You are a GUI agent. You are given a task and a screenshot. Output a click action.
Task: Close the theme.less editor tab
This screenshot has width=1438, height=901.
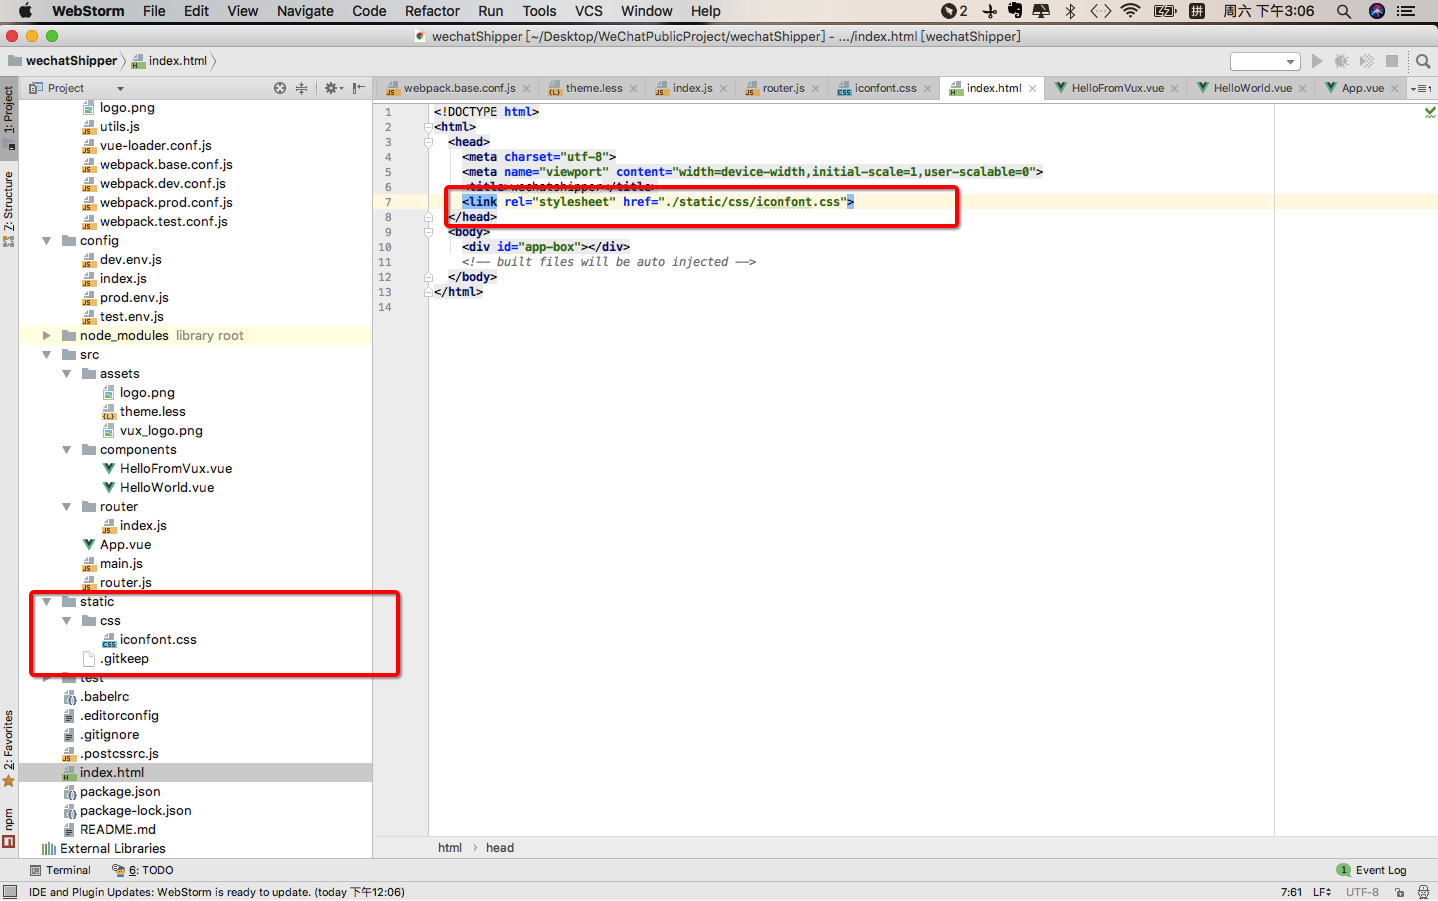click(633, 89)
